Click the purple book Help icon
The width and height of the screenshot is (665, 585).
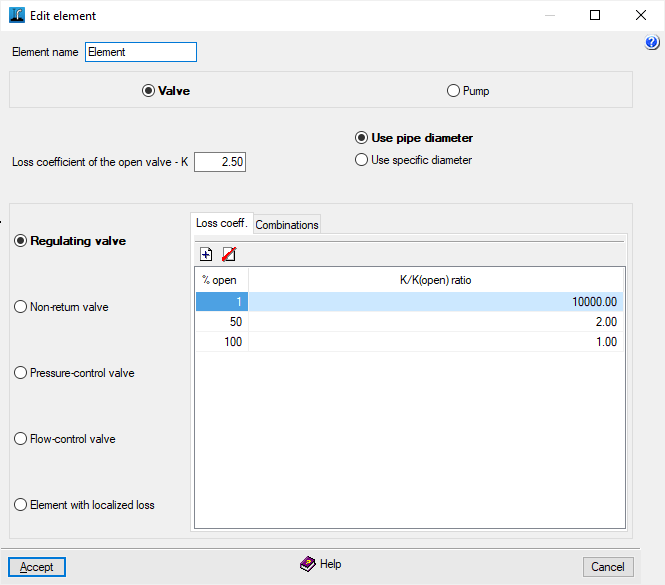307,564
